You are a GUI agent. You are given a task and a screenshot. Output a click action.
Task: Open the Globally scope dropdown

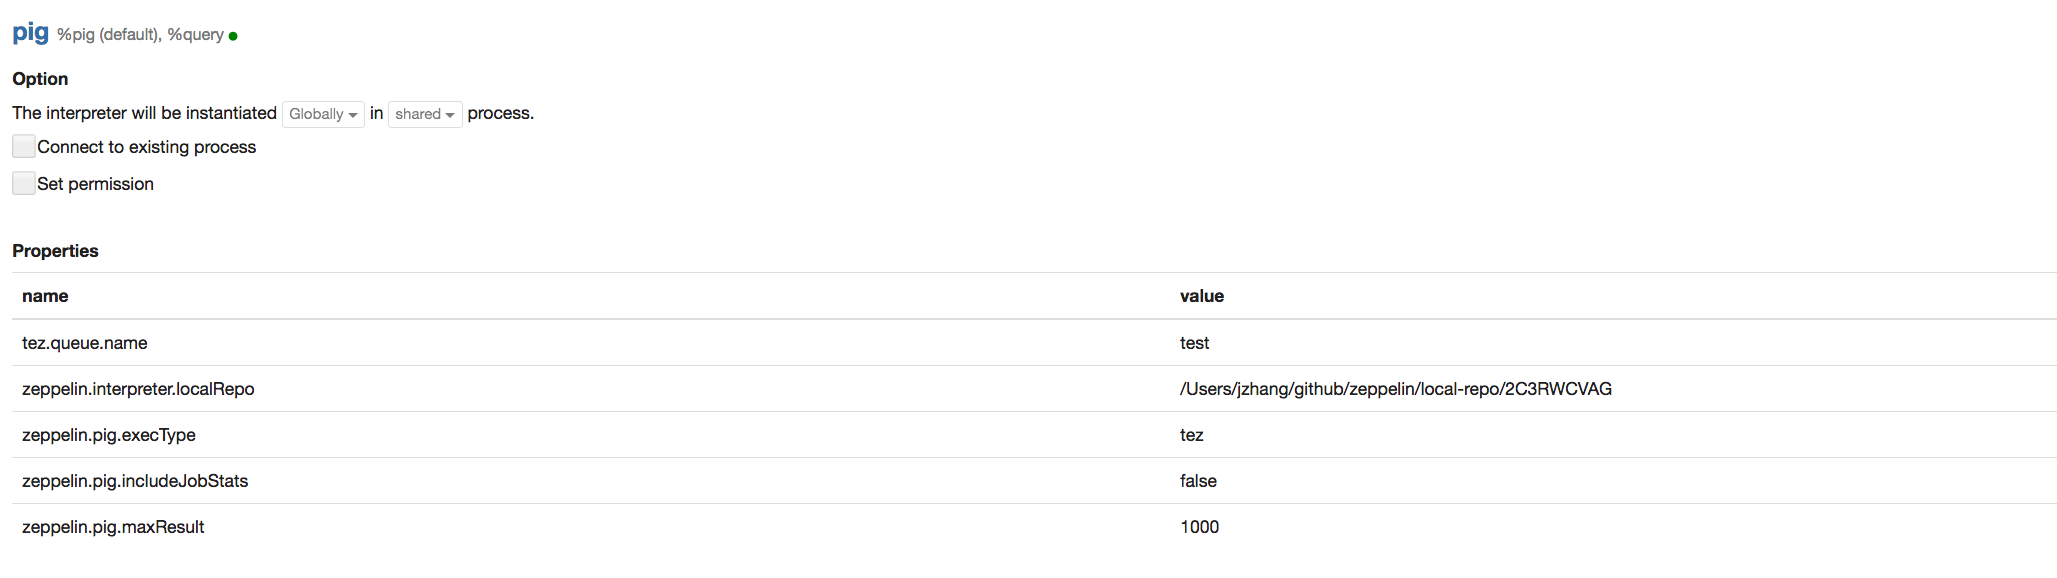click(x=322, y=113)
